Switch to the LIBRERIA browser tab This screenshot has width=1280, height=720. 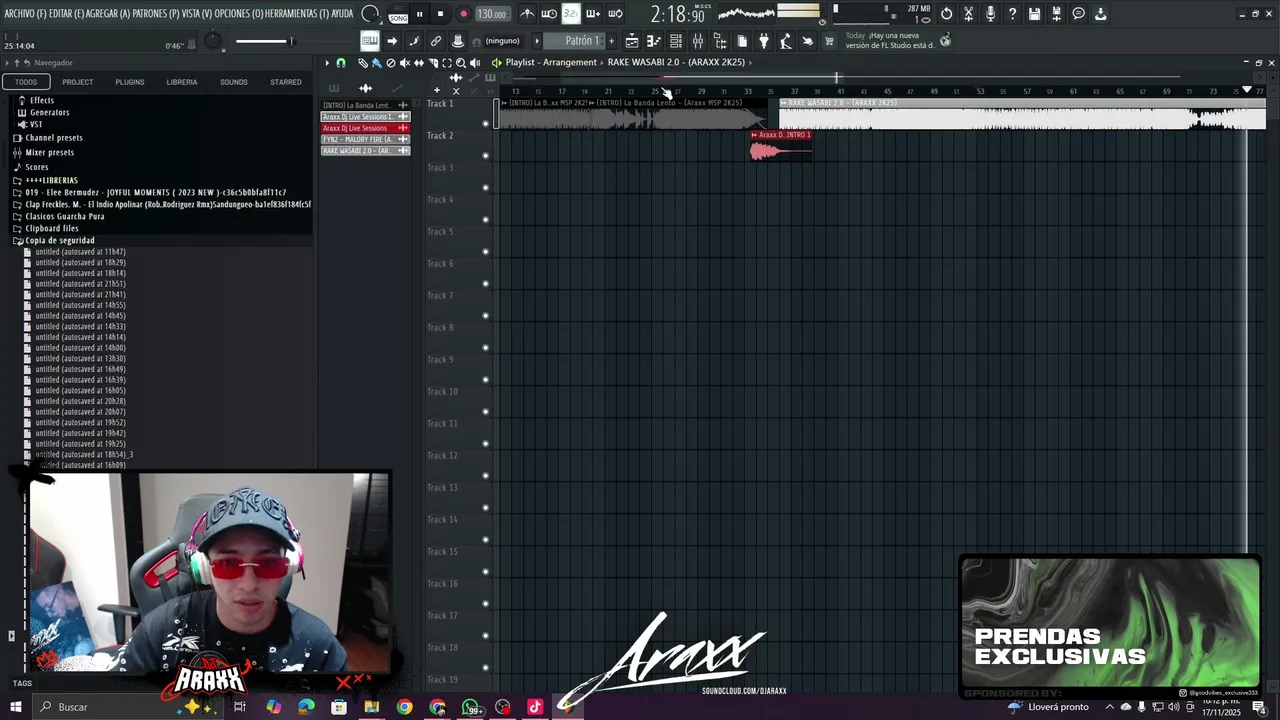[181, 82]
